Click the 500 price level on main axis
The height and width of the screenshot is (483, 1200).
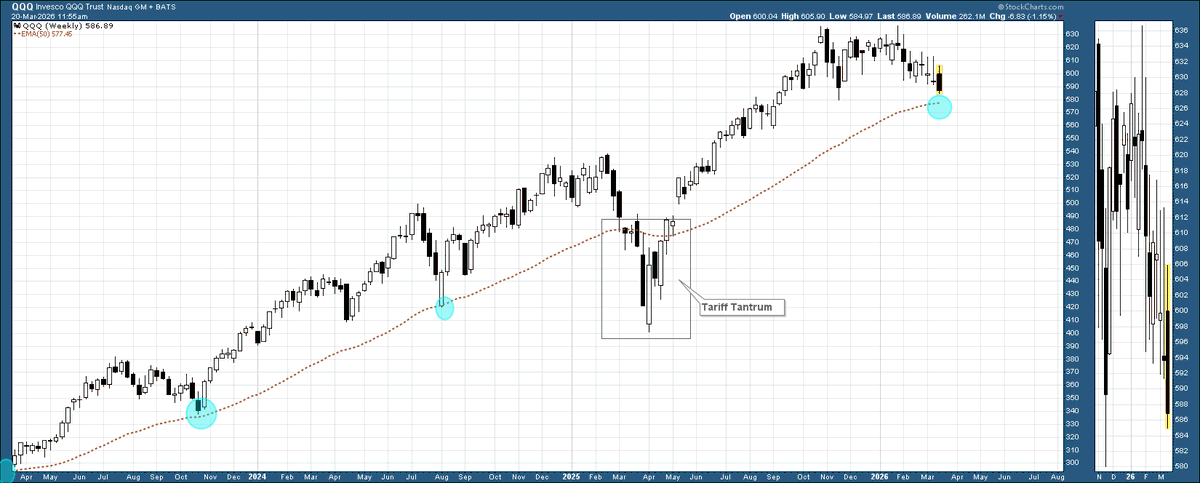tap(1072, 203)
